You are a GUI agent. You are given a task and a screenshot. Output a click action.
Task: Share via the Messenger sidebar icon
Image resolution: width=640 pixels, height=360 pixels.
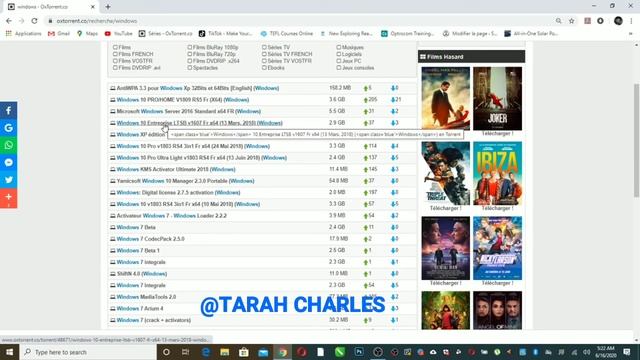coord(9,162)
